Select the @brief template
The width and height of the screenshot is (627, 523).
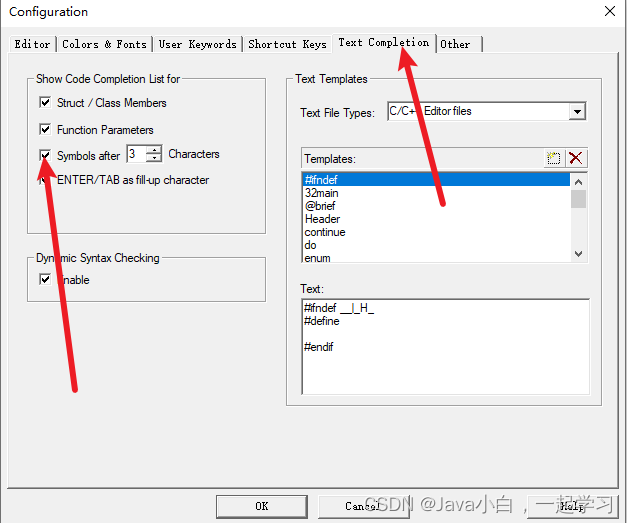click(436, 206)
